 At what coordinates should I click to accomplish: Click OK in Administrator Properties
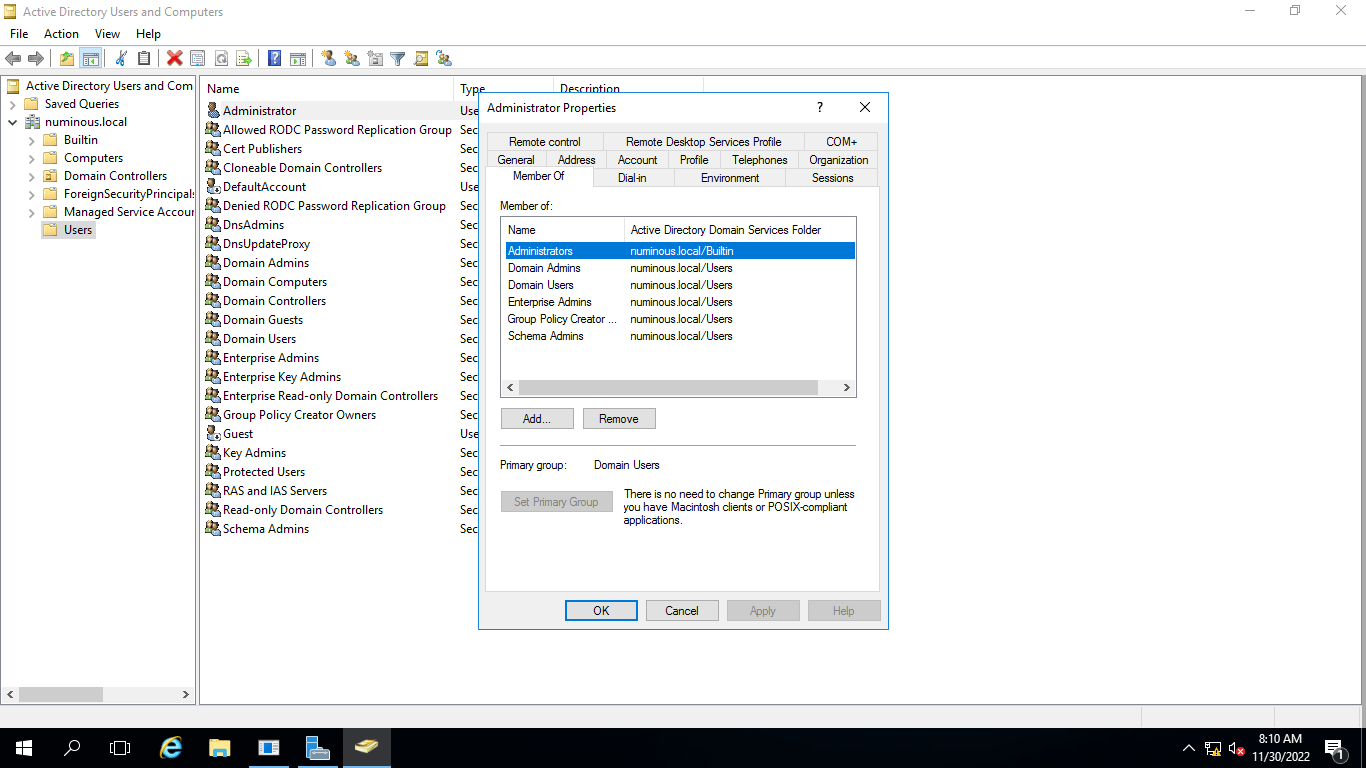(x=601, y=611)
